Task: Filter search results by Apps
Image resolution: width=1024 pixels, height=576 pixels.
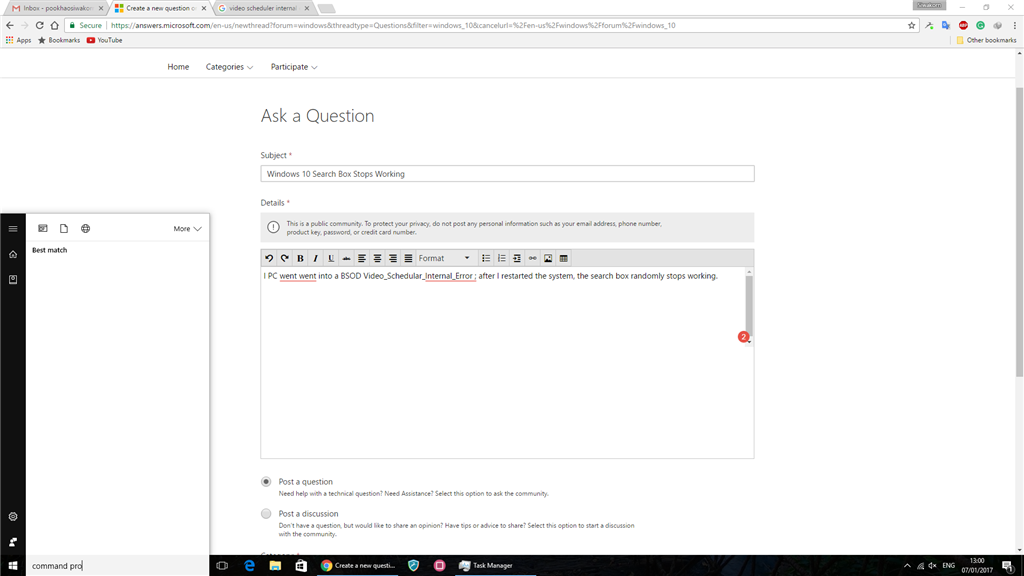Action: point(42,229)
